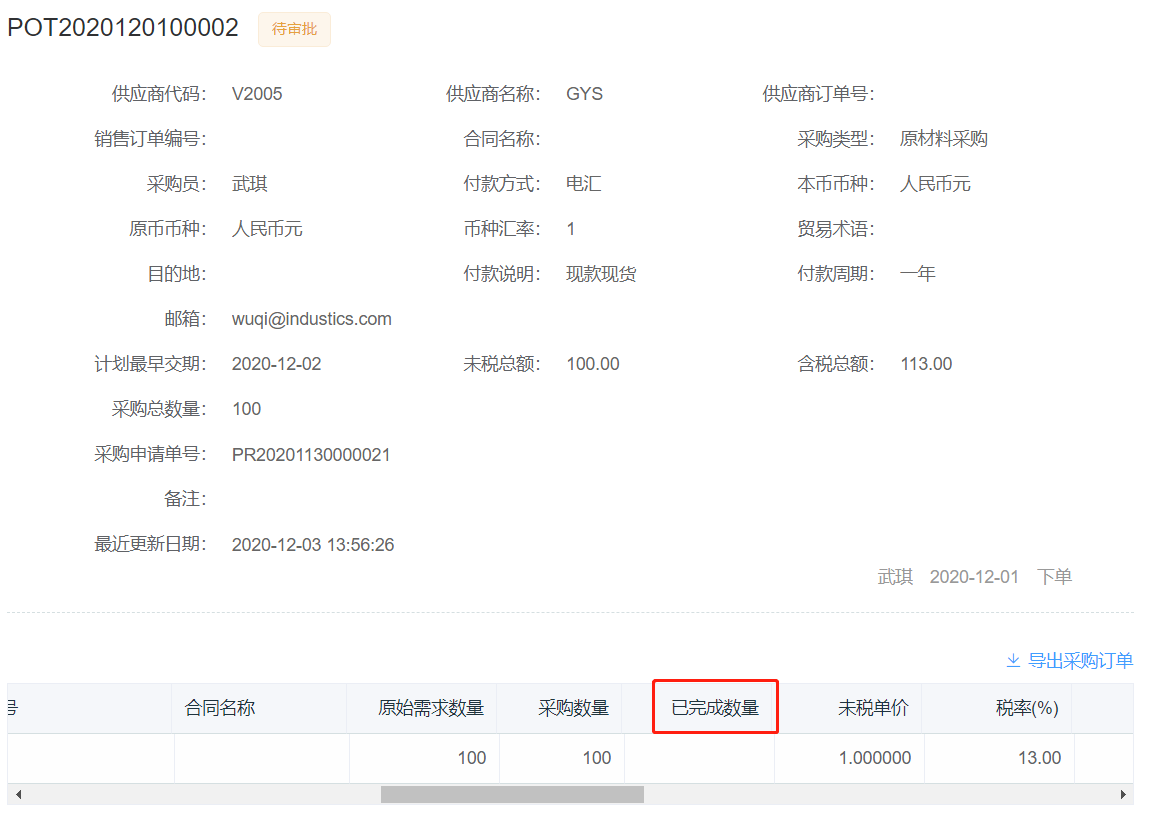Select the 100 cell under 原始需求数量

[x=471, y=758]
